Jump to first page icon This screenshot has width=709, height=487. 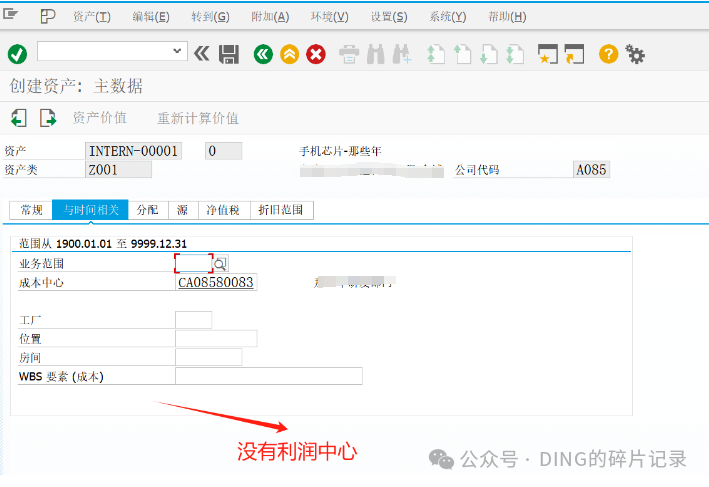[436, 54]
